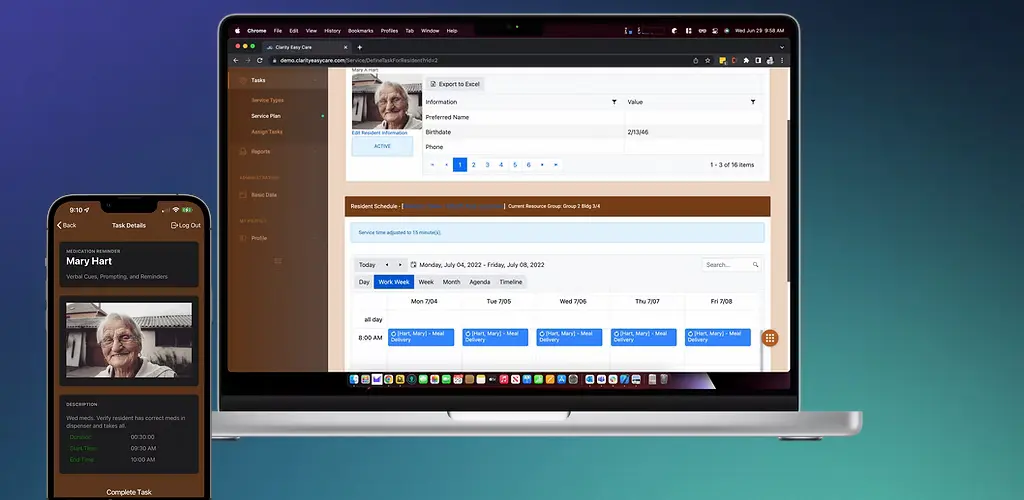Open the Bookmarks menu

tap(360, 31)
